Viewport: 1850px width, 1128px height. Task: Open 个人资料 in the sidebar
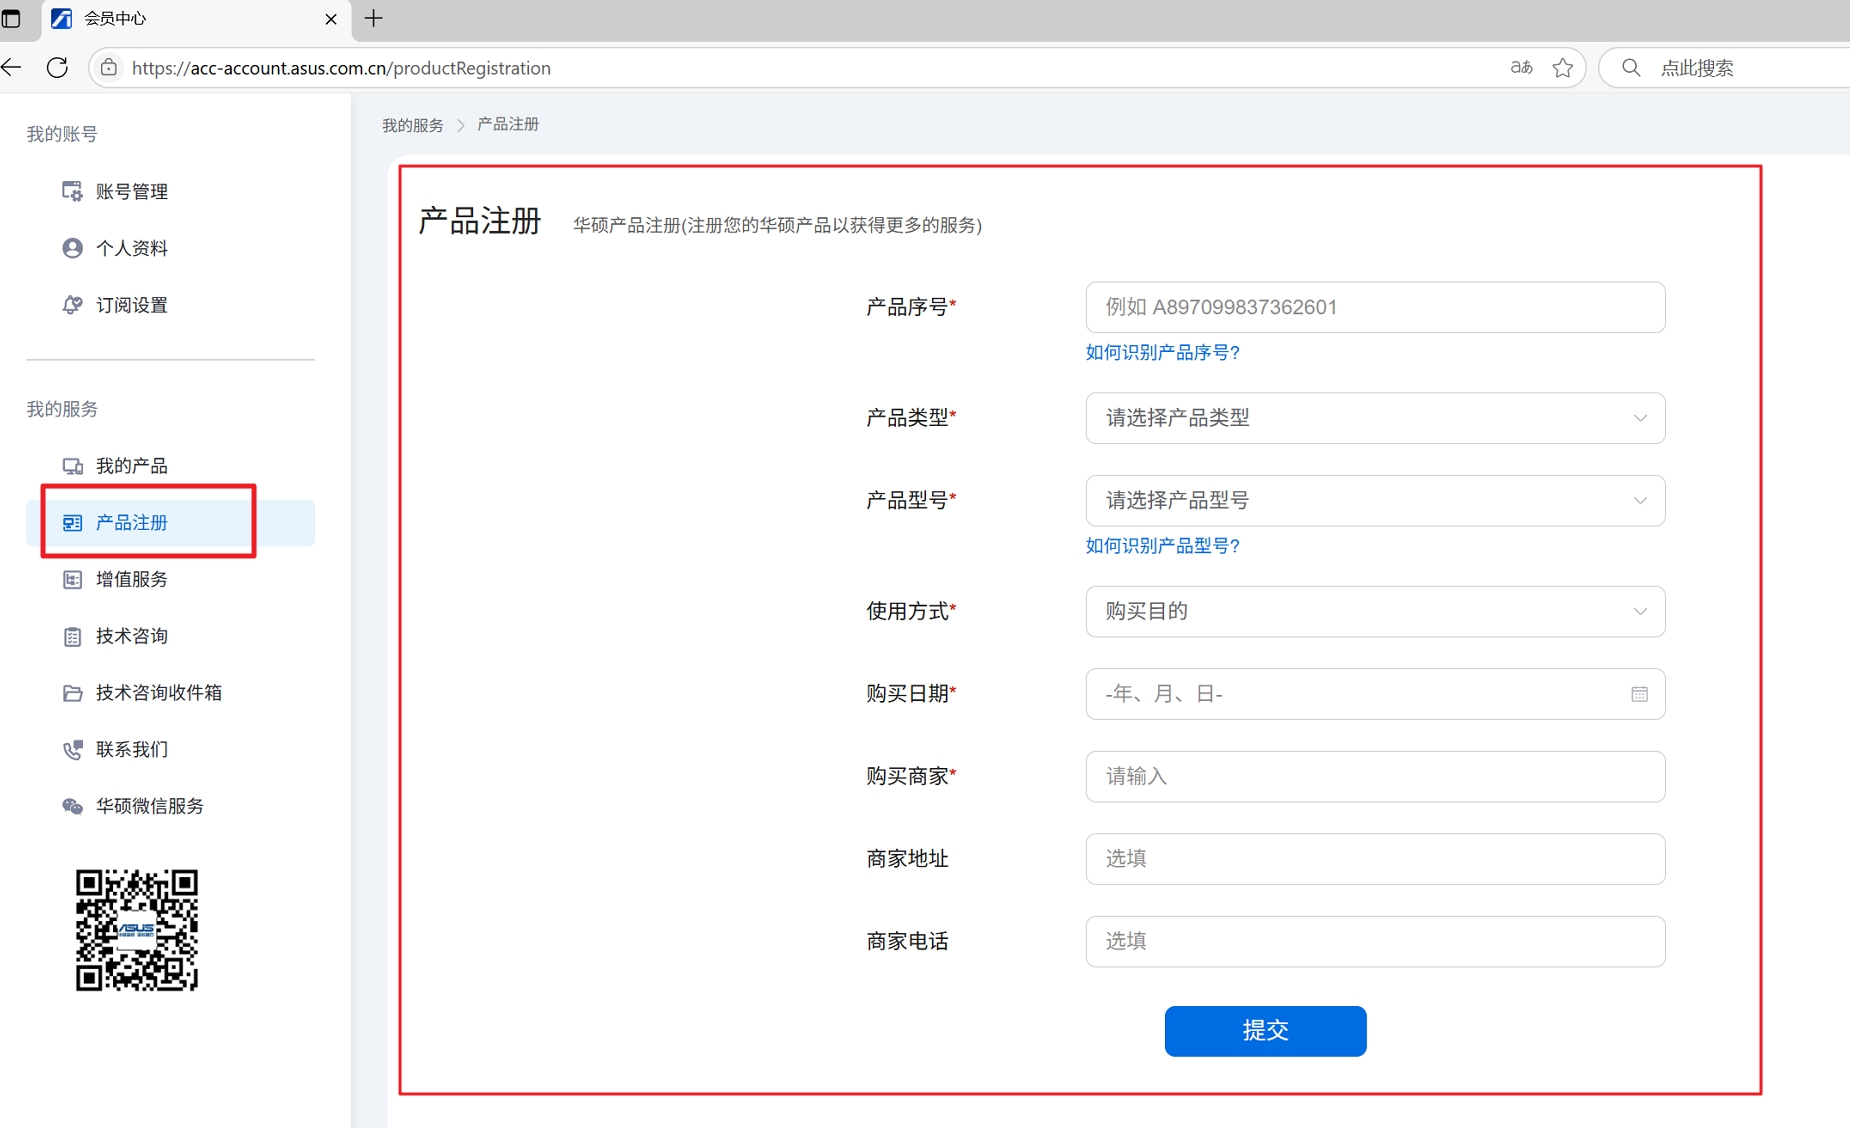(131, 248)
